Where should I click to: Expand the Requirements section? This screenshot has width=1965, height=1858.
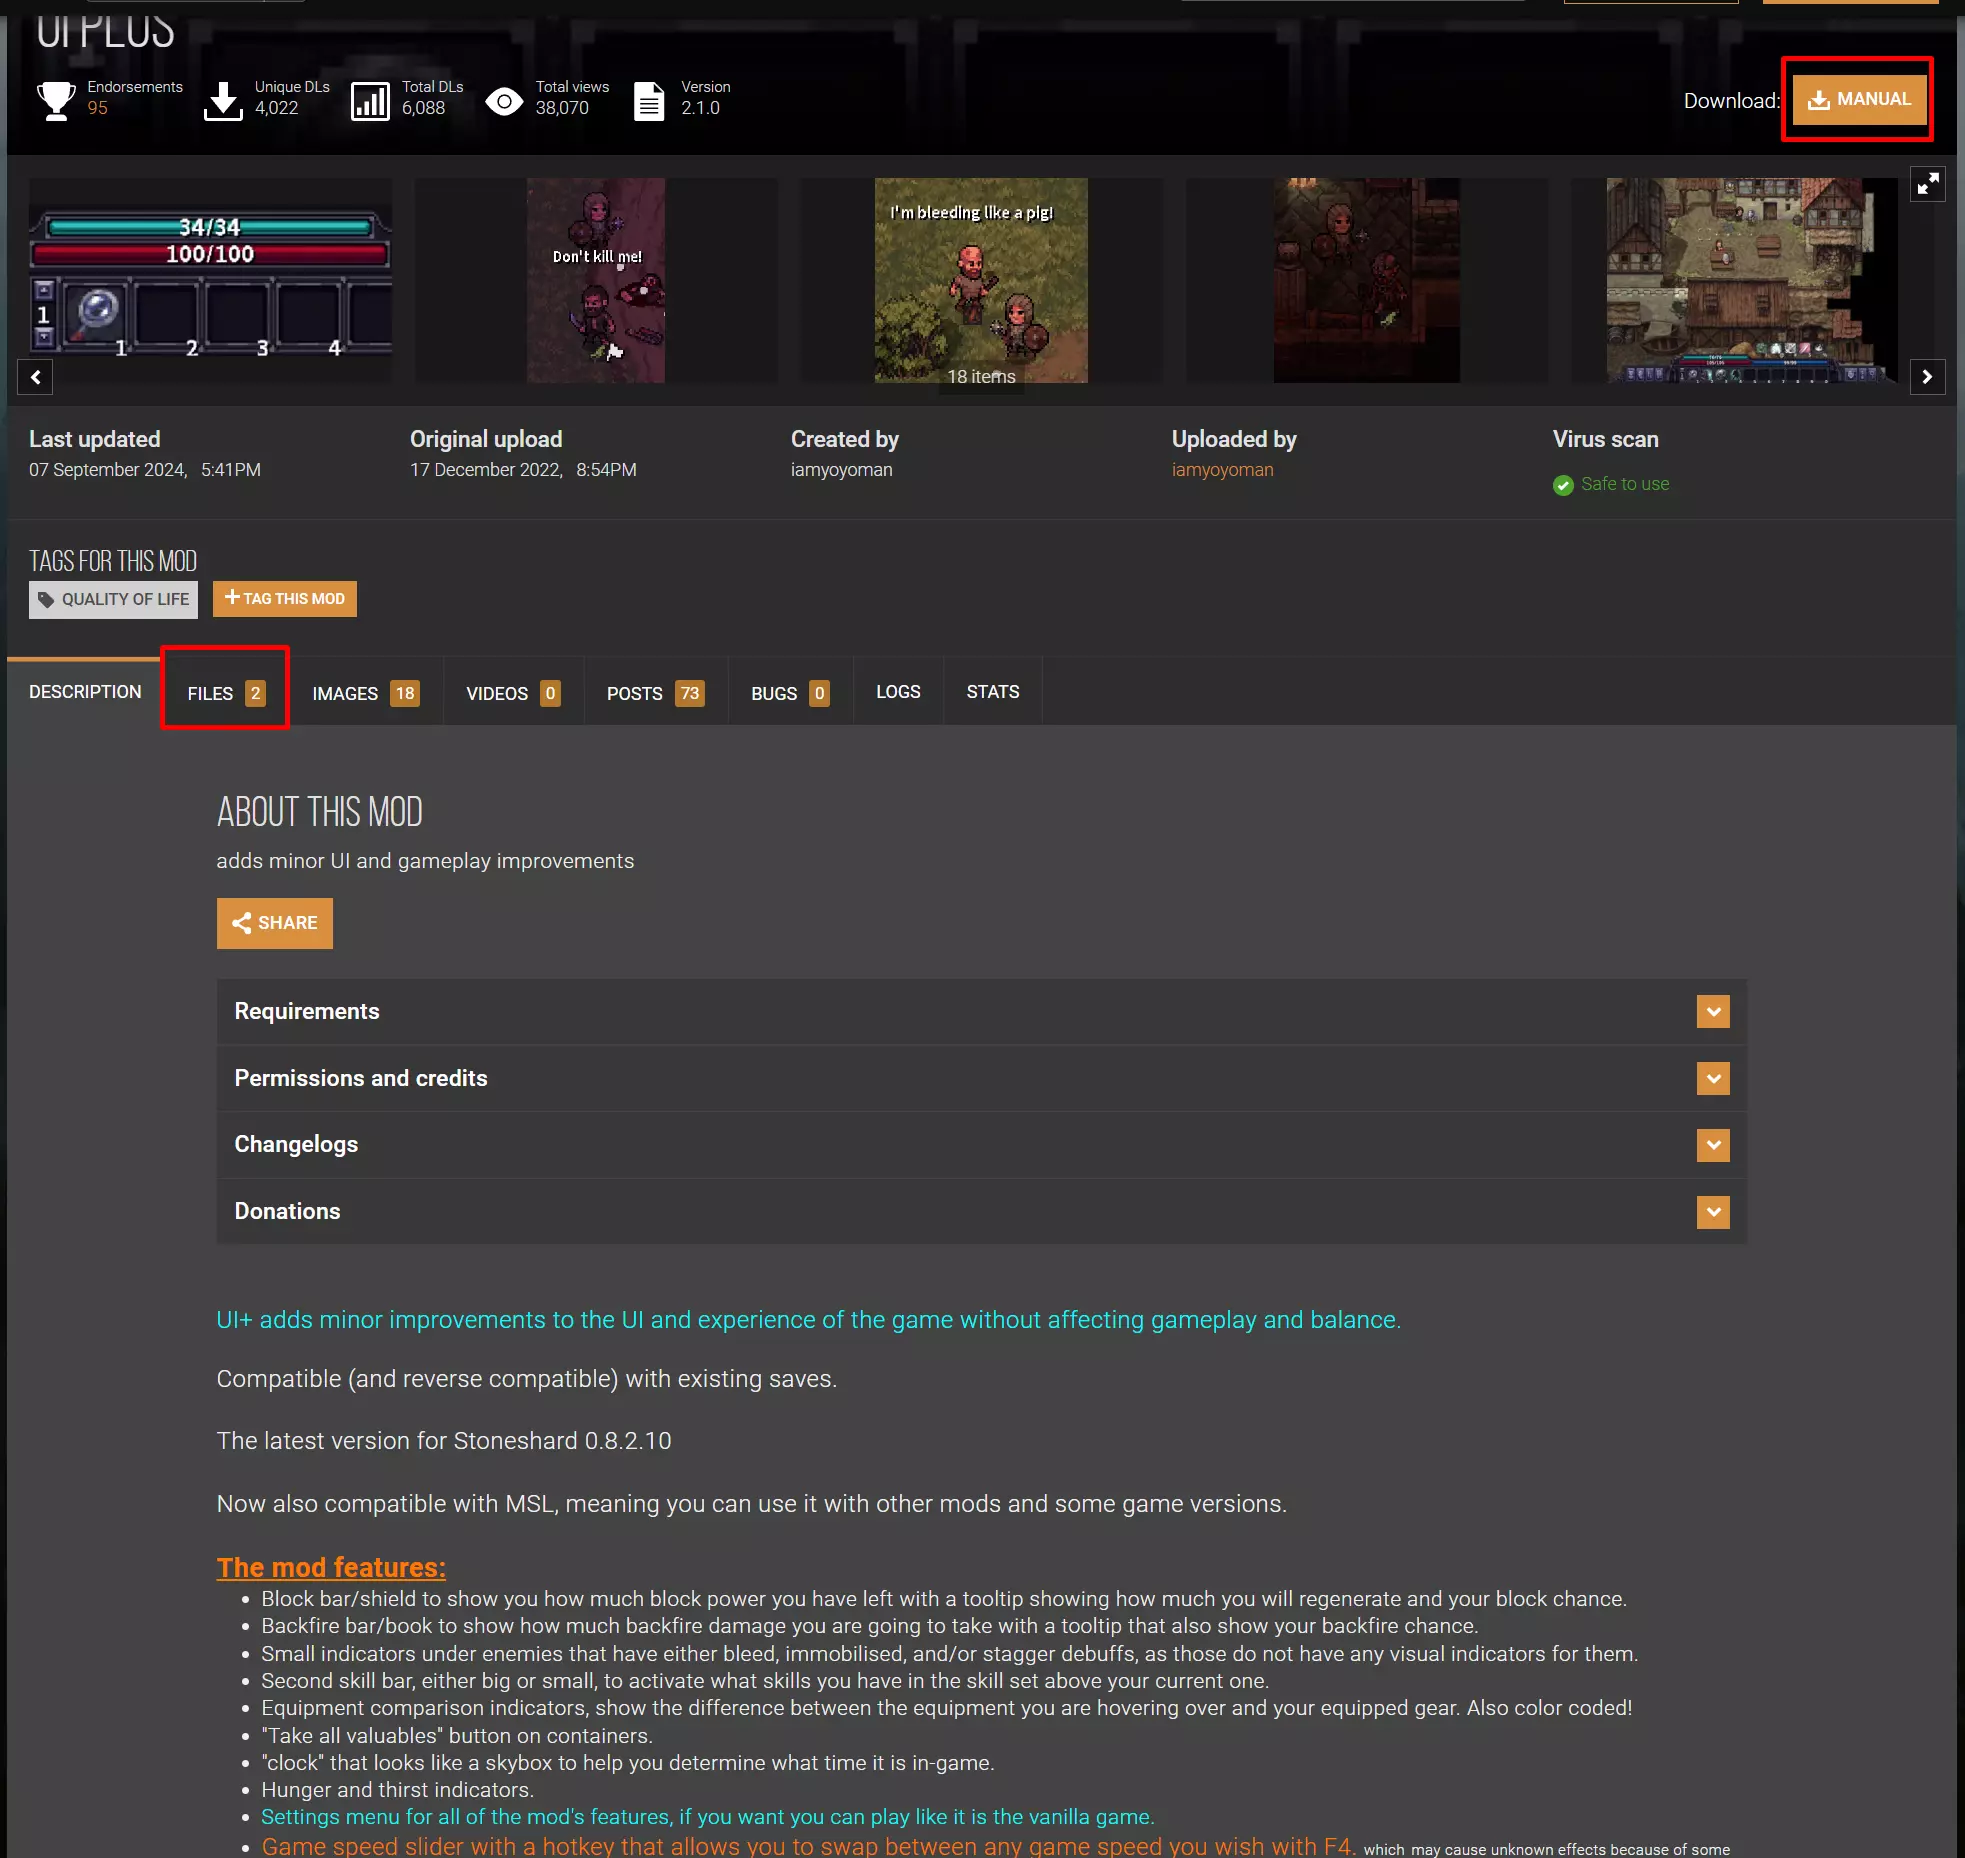(1713, 1011)
